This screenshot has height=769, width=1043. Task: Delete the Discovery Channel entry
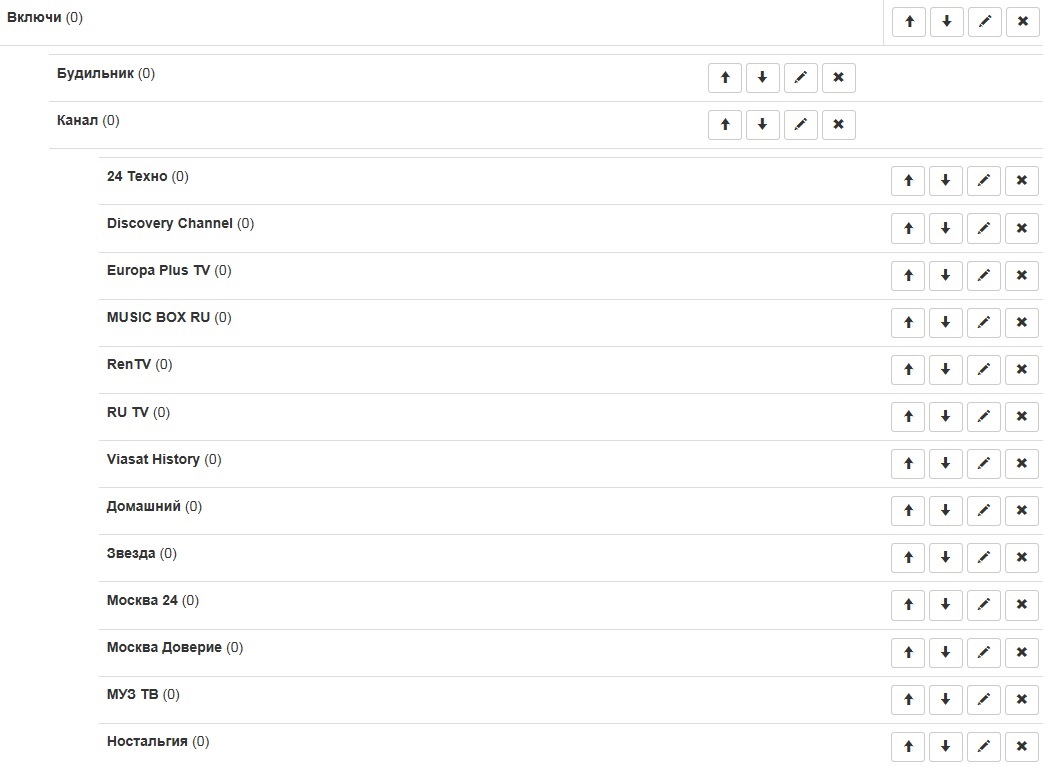point(1022,228)
